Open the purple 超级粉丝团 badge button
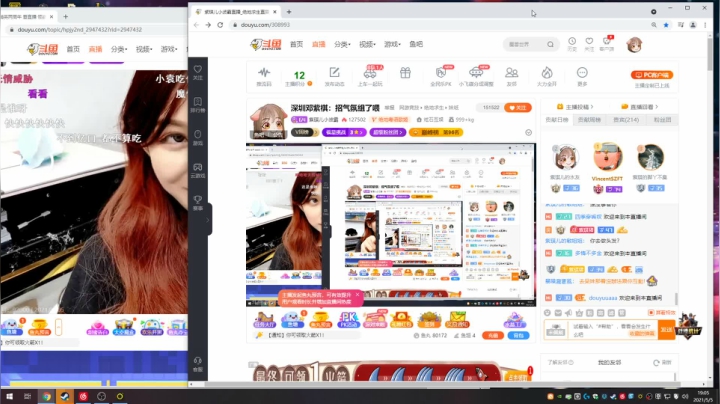The height and width of the screenshot is (404, 720). tap(388, 132)
